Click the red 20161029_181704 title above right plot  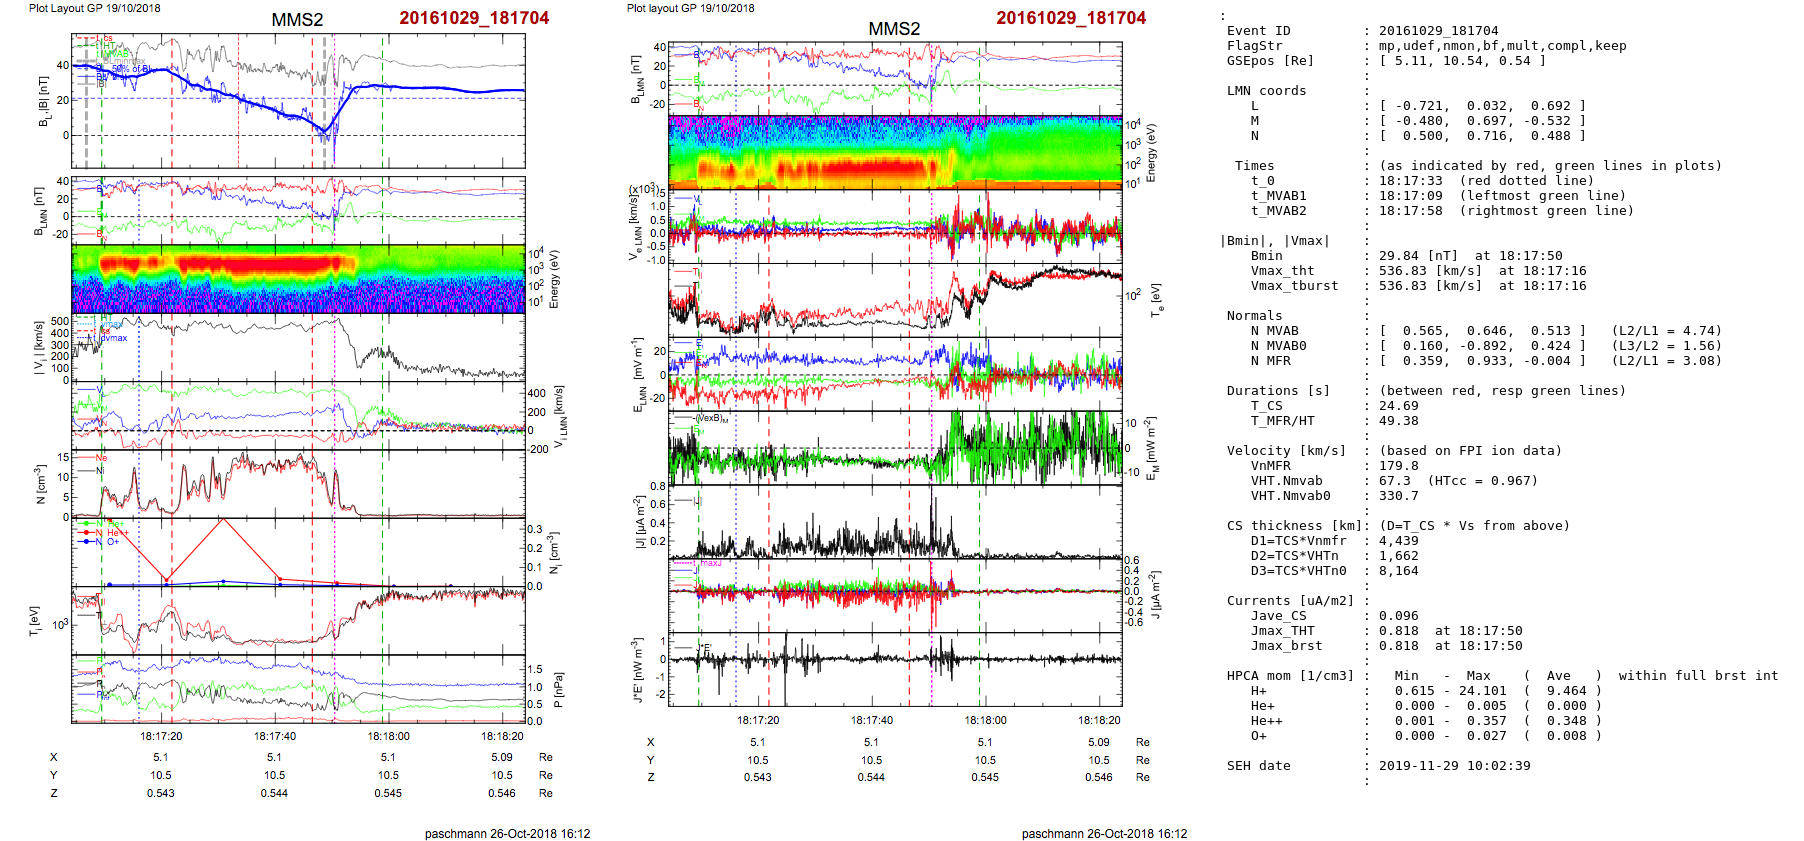1071,18
